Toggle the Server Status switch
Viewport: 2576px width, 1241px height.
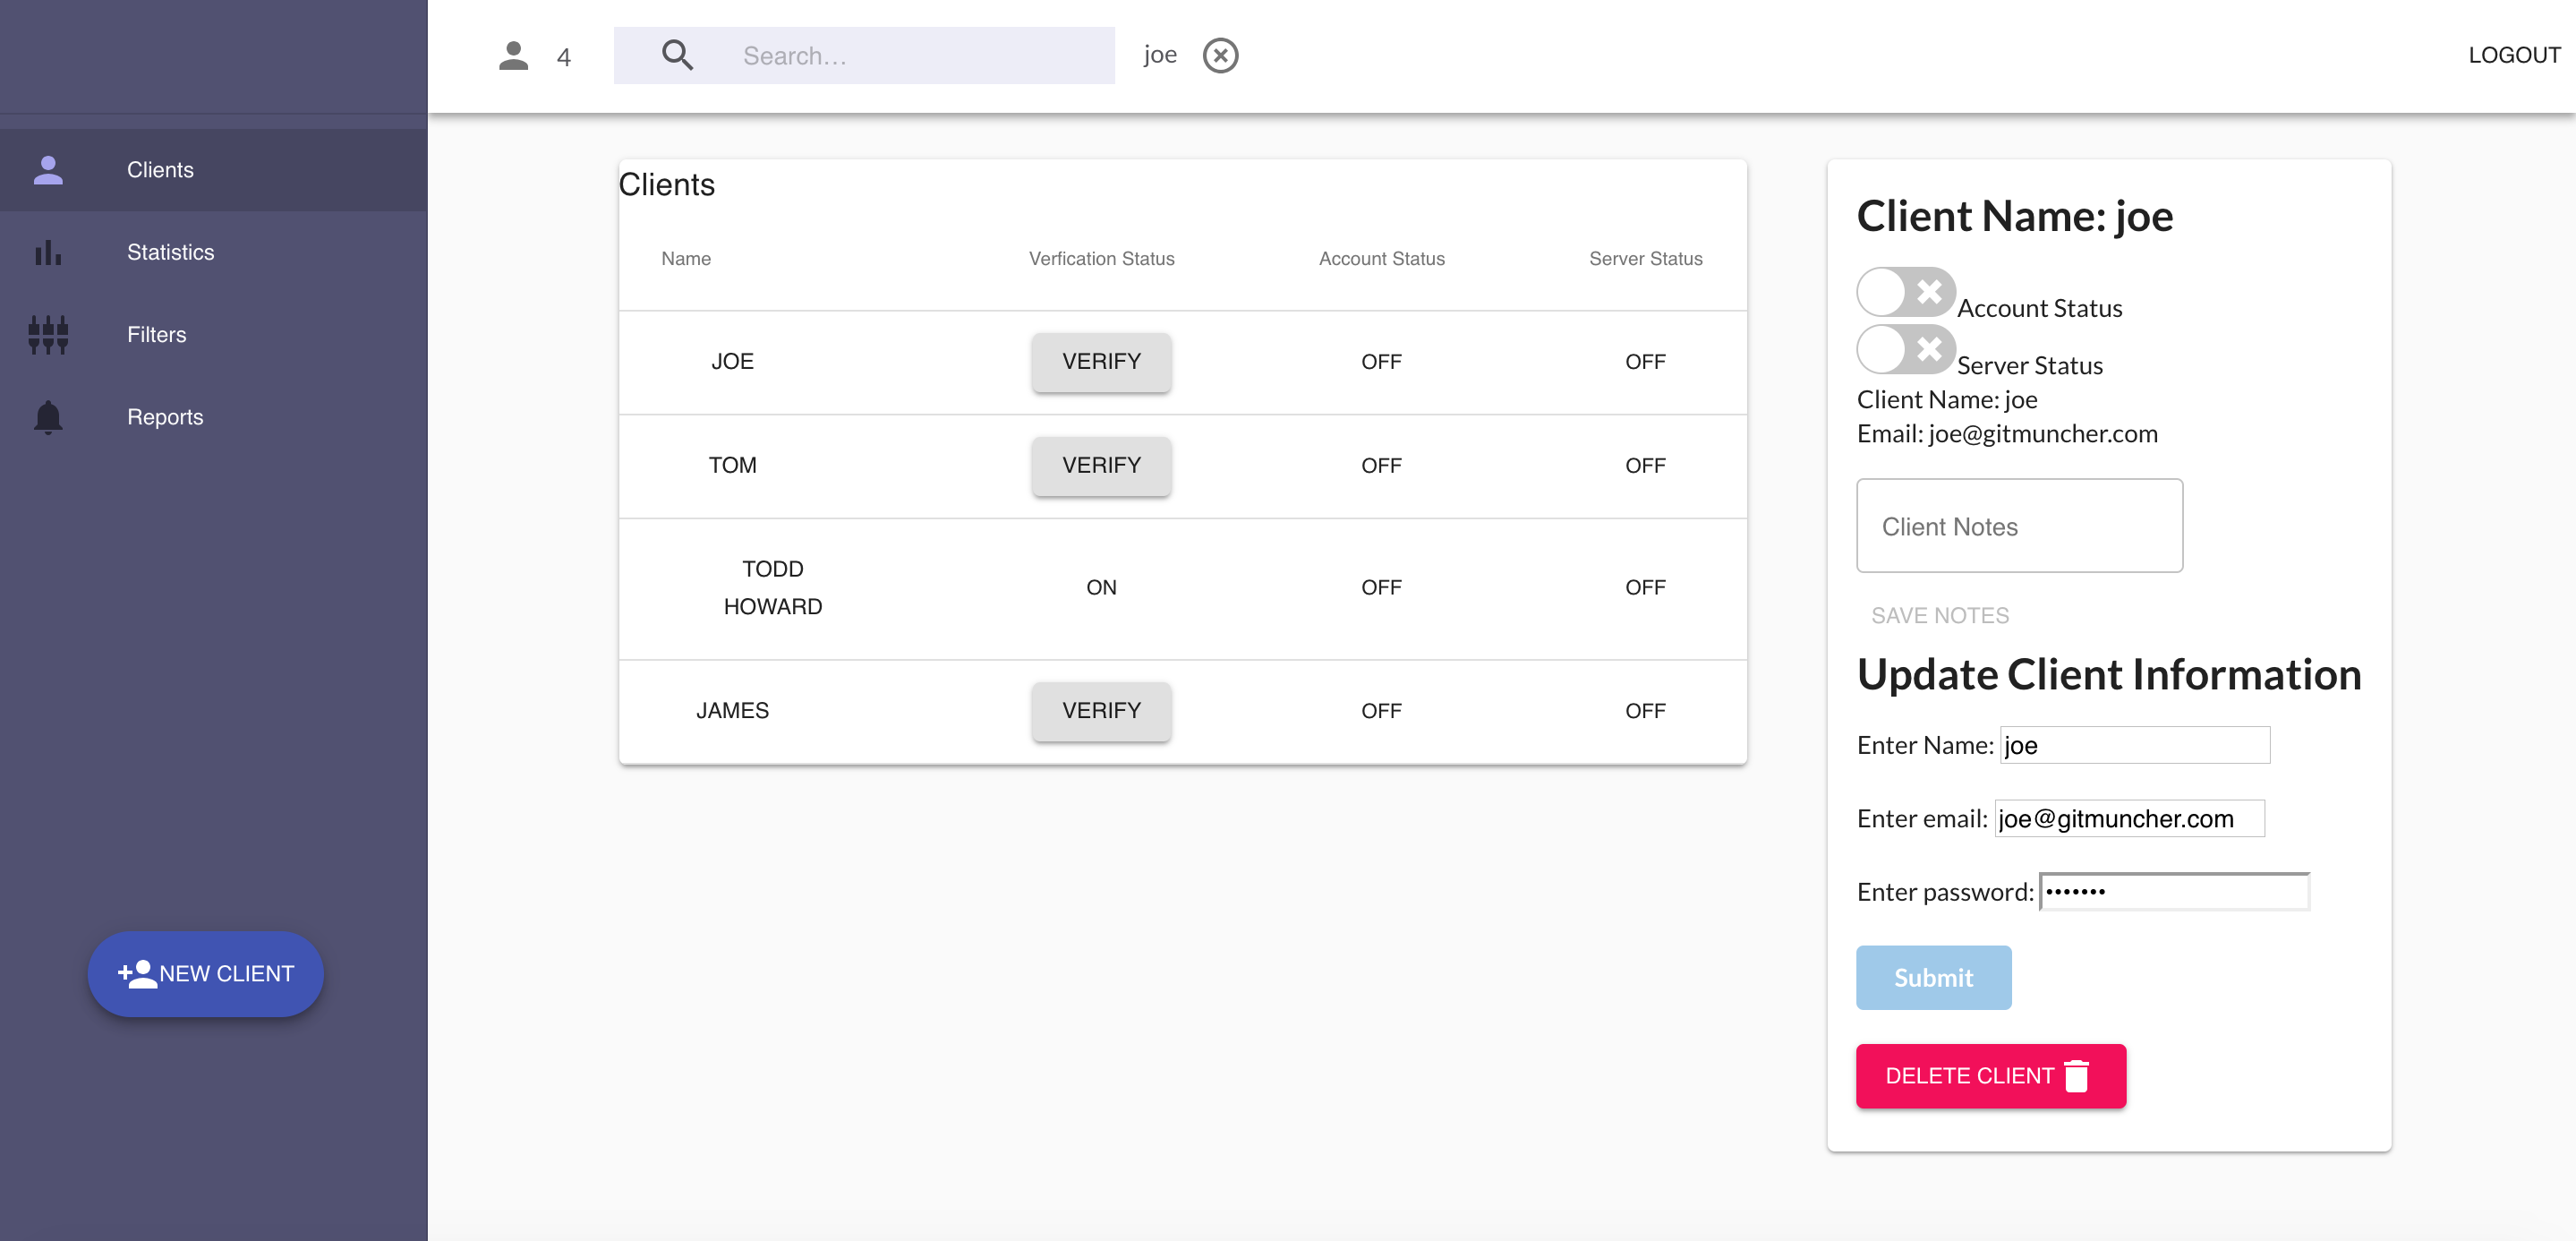click(1905, 349)
